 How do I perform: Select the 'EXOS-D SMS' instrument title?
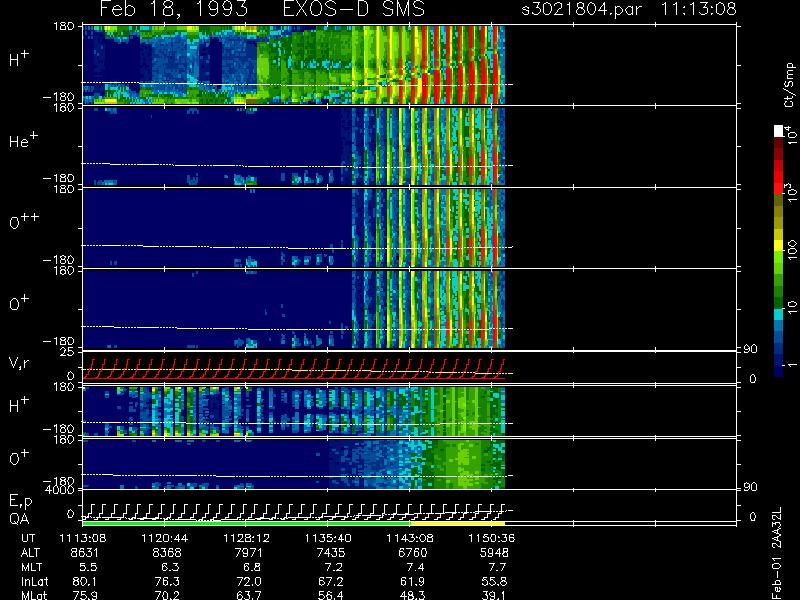coord(354,9)
